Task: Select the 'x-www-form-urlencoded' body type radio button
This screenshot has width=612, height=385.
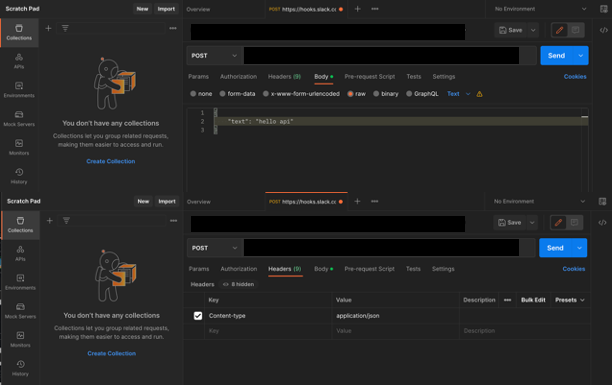Action: [x=266, y=94]
